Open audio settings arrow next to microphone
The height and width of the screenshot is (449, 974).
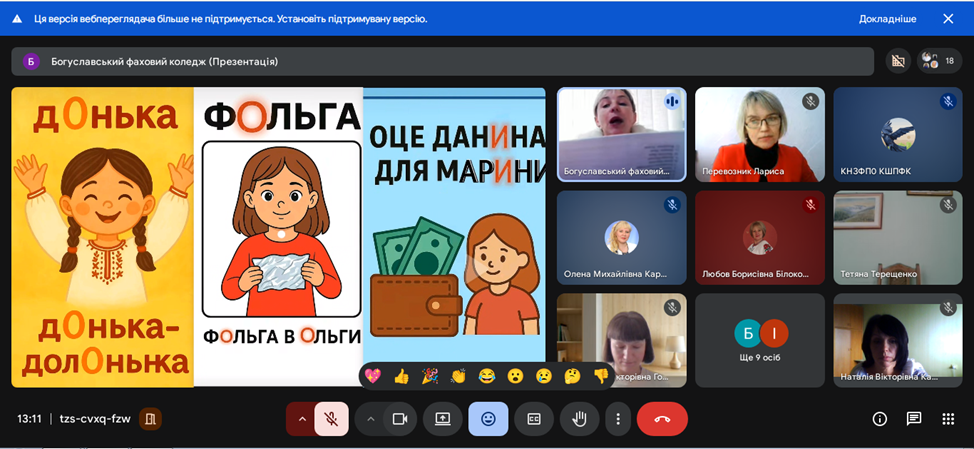point(302,419)
